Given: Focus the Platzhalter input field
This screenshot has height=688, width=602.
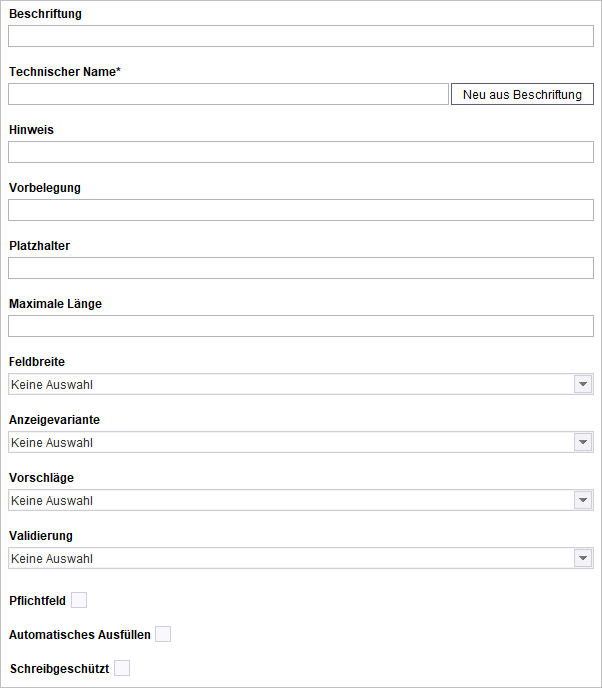Looking at the screenshot, I should tap(301, 268).
